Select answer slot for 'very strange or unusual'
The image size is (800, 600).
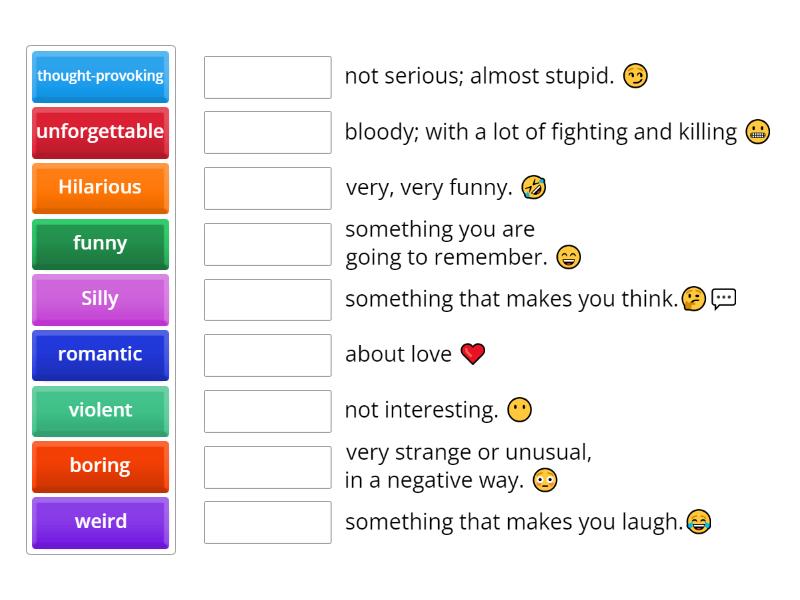(267, 467)
